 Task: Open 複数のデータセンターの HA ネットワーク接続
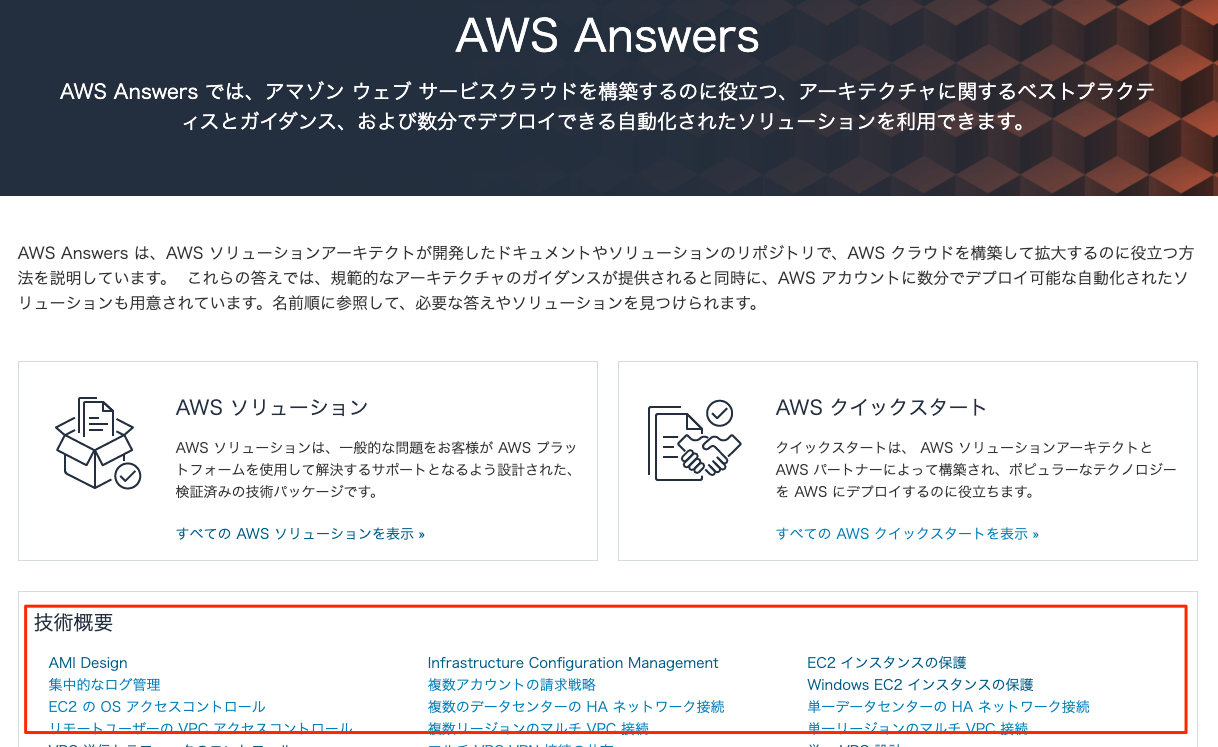pyautogui.click(x=573, y=706)
